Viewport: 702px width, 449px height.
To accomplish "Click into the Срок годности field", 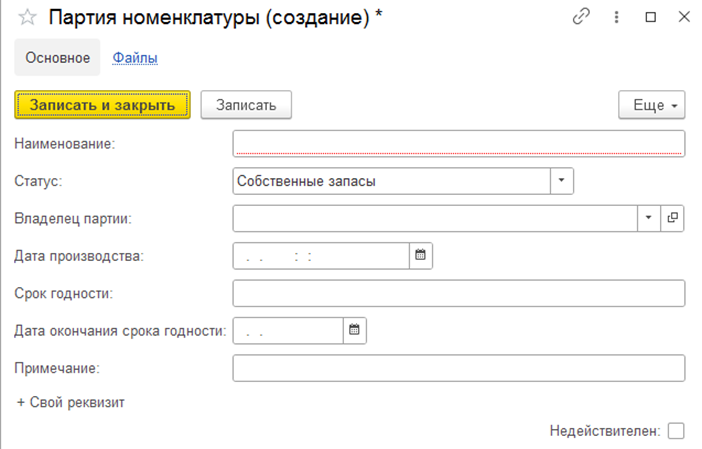I will (459, 293).
